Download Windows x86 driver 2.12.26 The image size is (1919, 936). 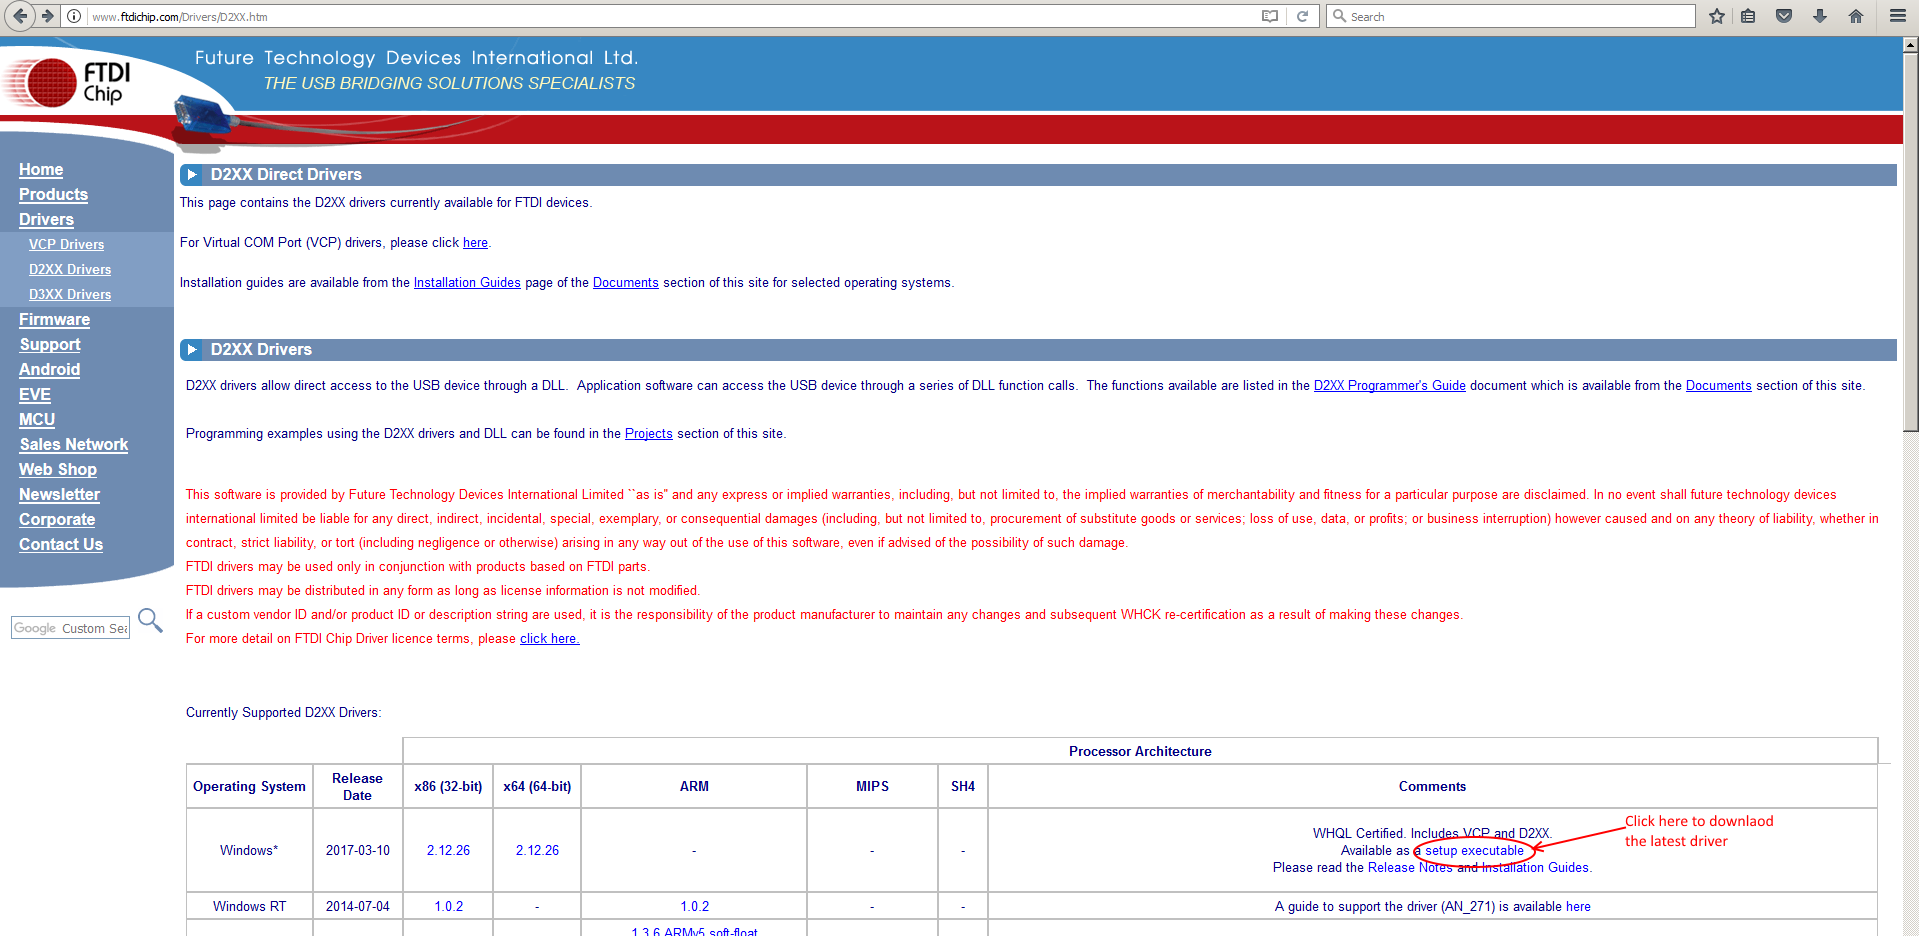coord(448,851)
